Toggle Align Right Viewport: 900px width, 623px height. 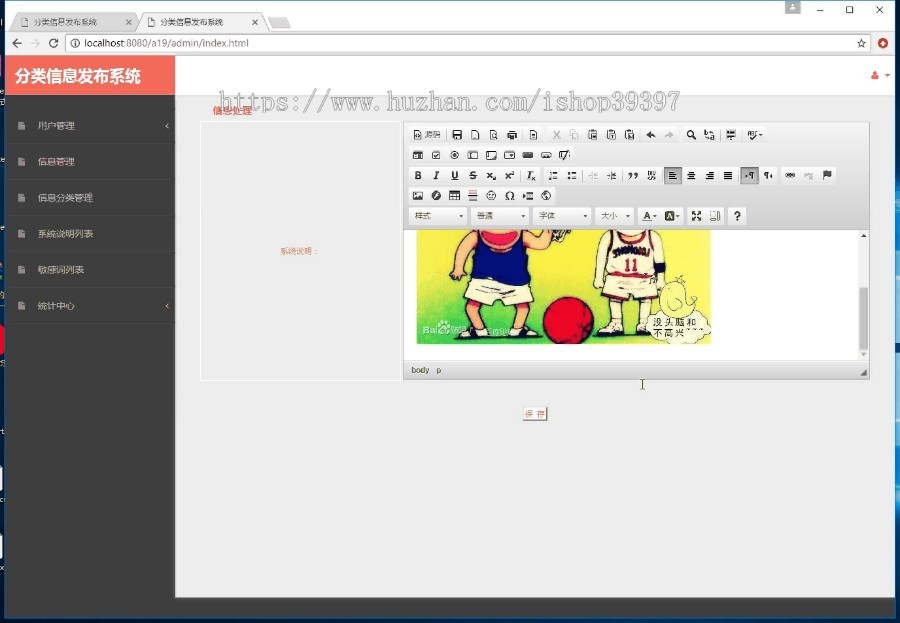[x=709, y=176]
